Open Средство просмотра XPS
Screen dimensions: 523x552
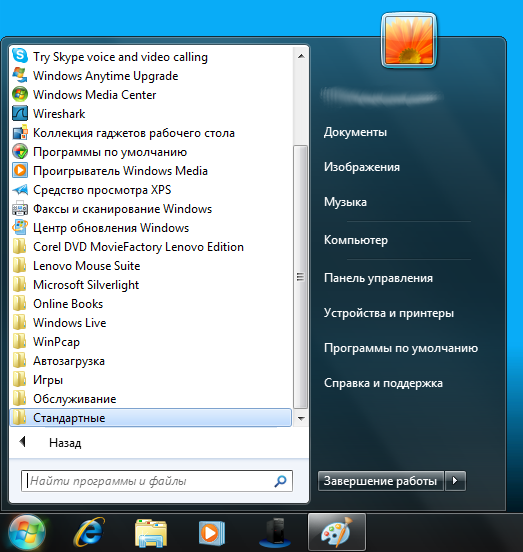click(151, 190)
